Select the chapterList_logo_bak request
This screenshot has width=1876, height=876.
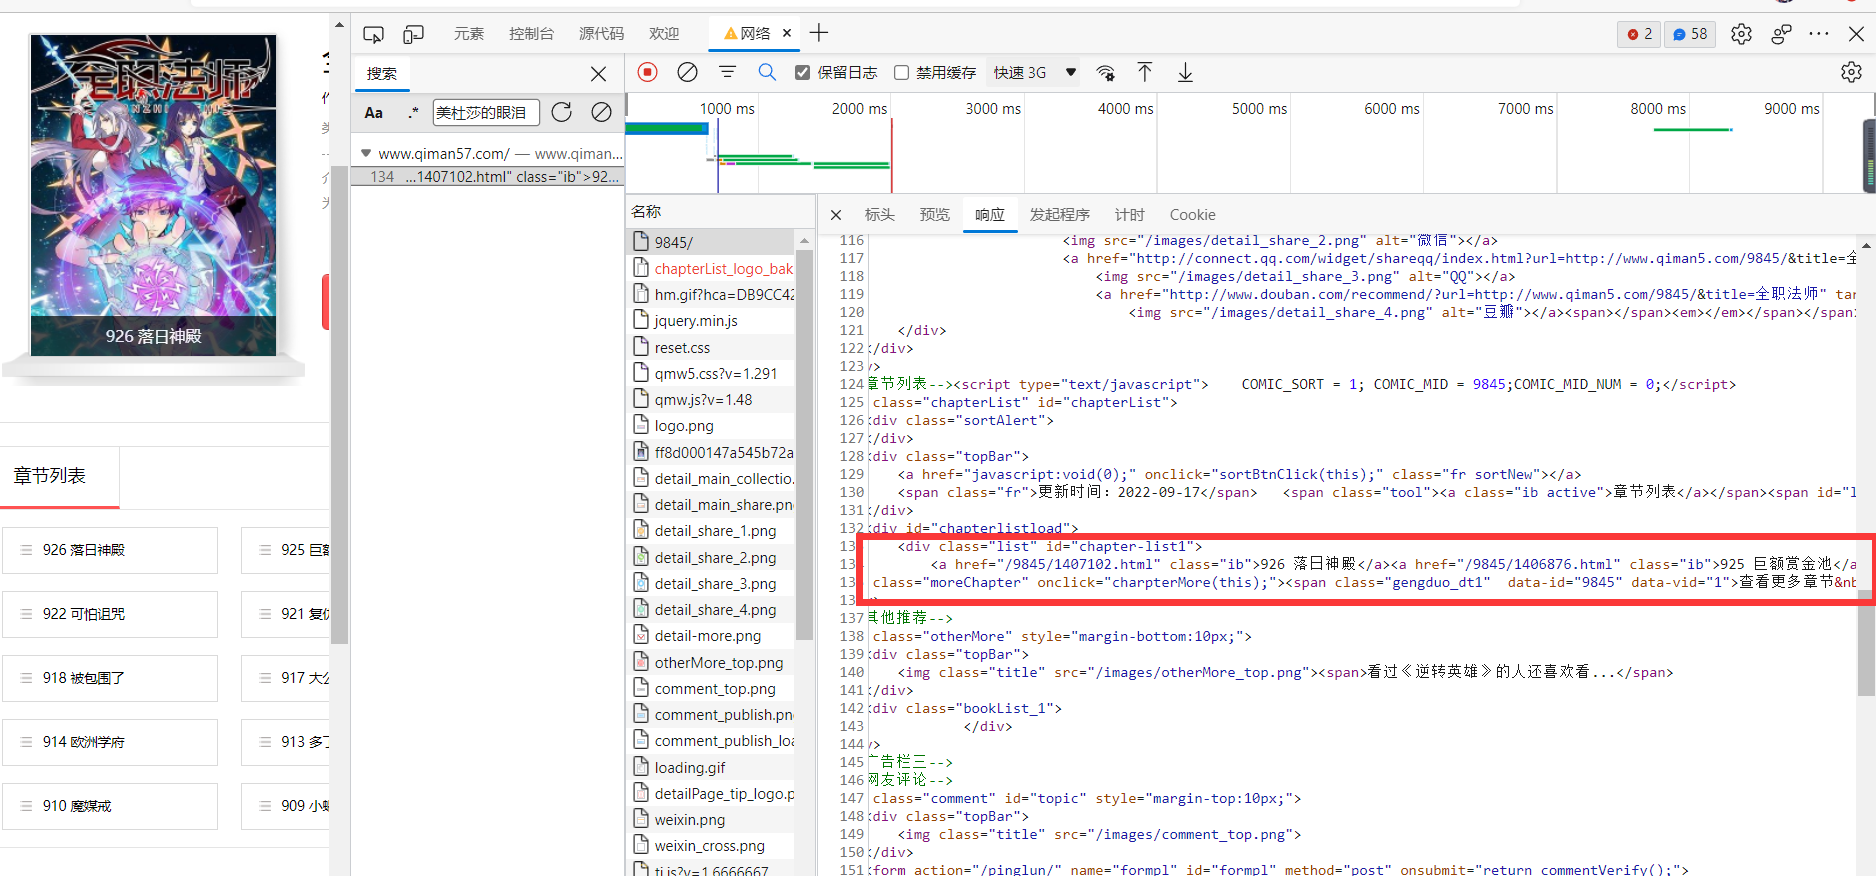coord(711,268)
